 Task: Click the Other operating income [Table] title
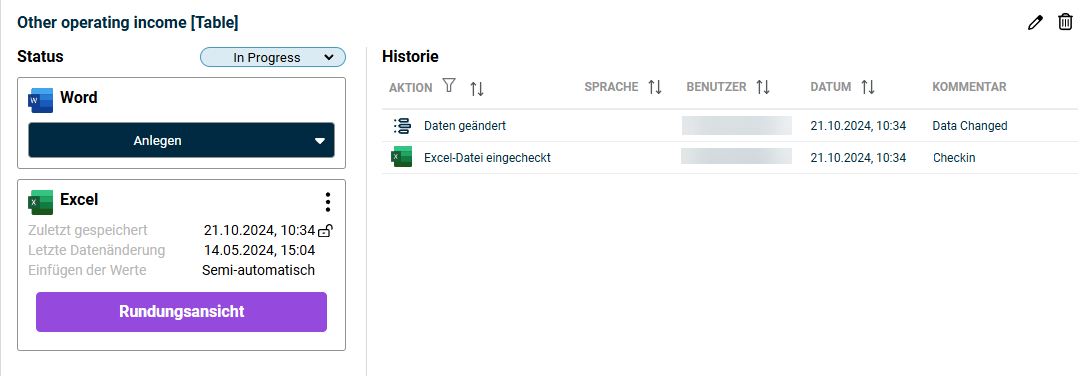point(128,23)
